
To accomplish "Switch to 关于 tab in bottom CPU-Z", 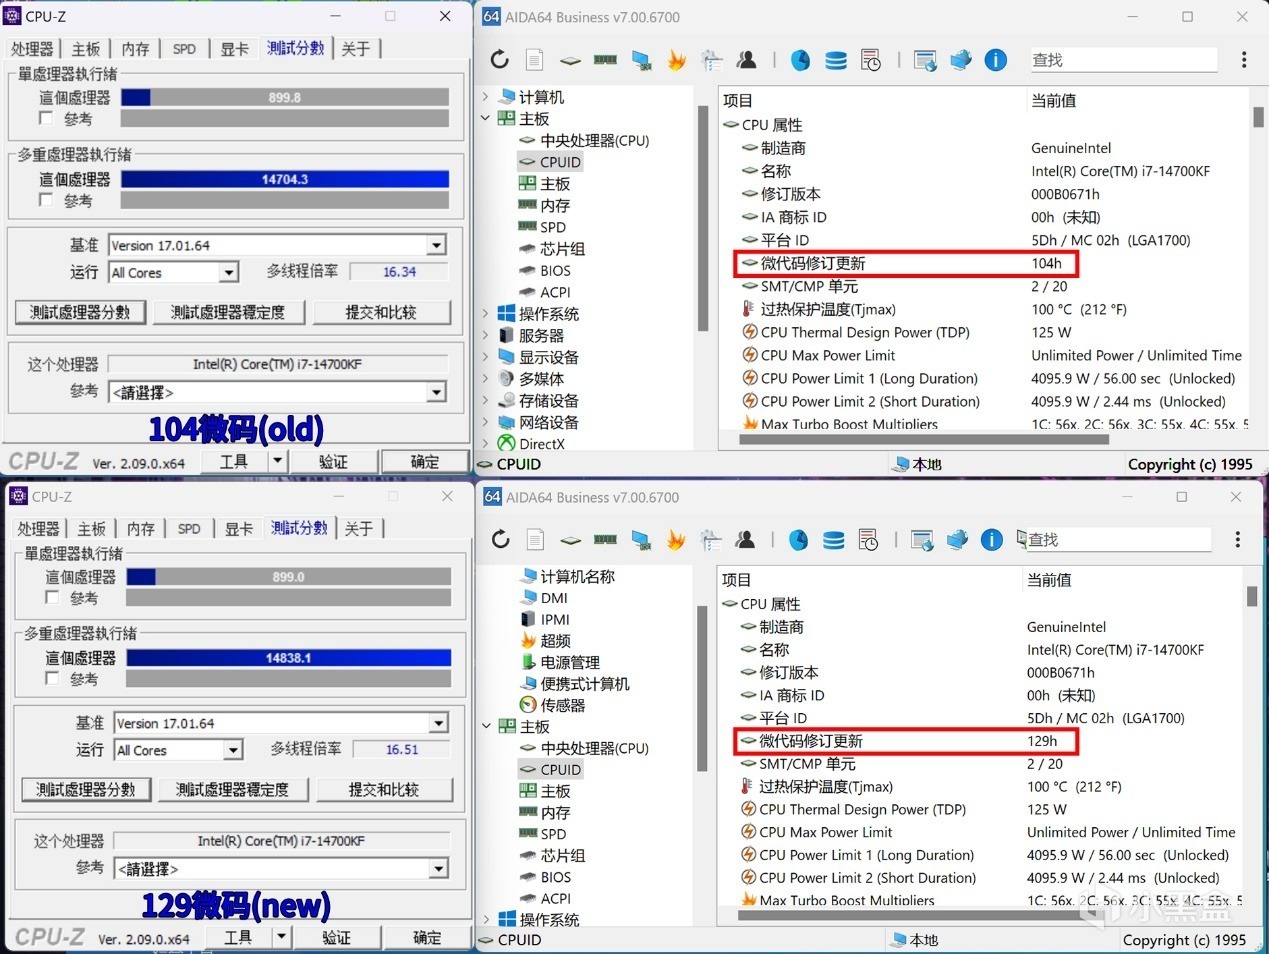I will [359, 529].
